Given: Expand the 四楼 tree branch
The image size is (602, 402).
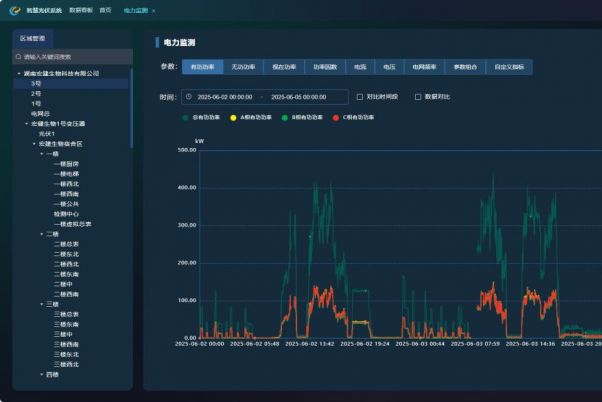Looking at the screenshot, I should click(x=42, y=373).
